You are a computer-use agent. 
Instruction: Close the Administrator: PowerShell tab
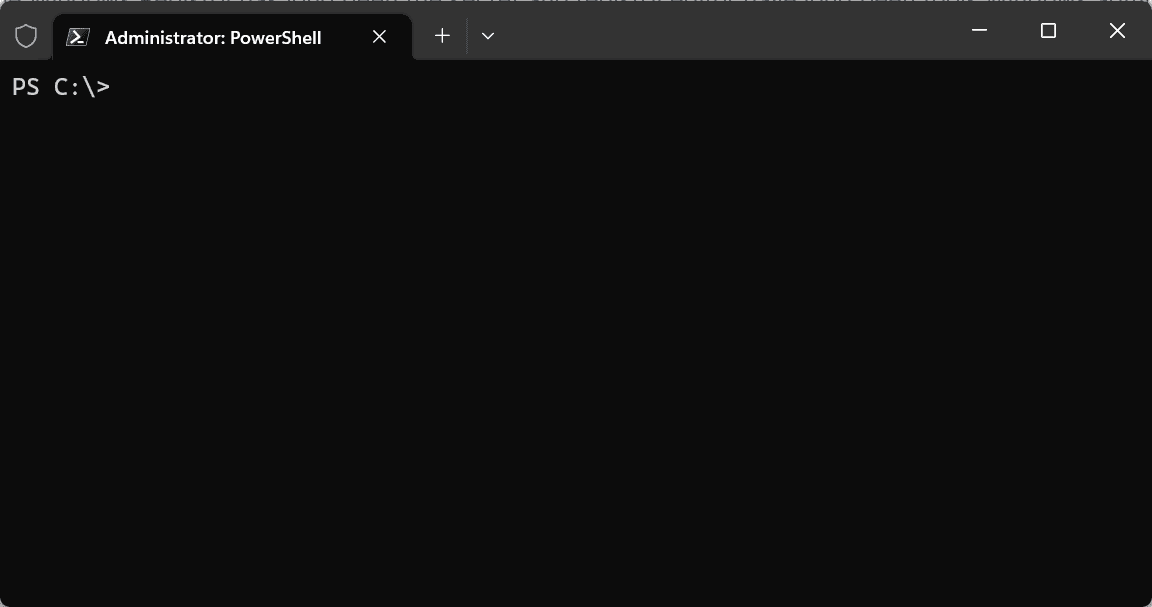coord(379,37)
